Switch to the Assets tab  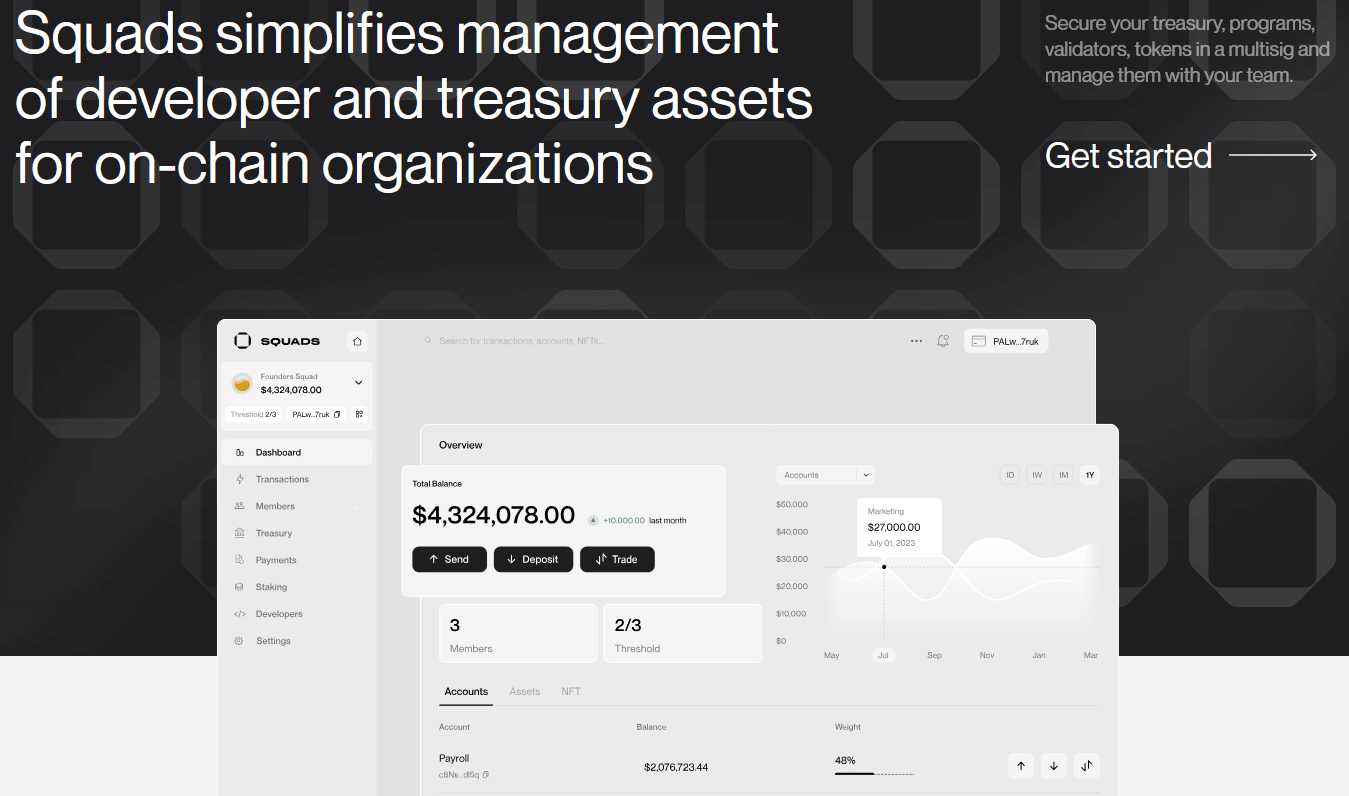tap(525, 692)
